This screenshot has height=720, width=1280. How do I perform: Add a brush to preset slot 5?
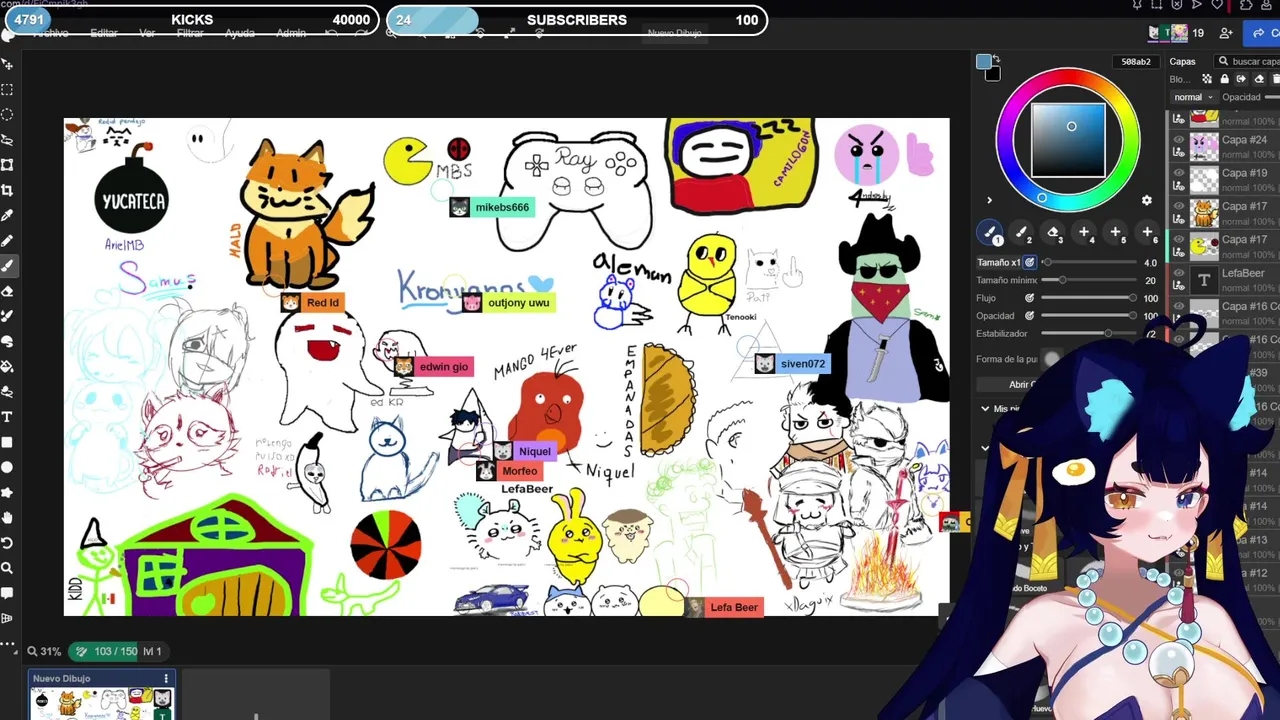[1115, 233]
